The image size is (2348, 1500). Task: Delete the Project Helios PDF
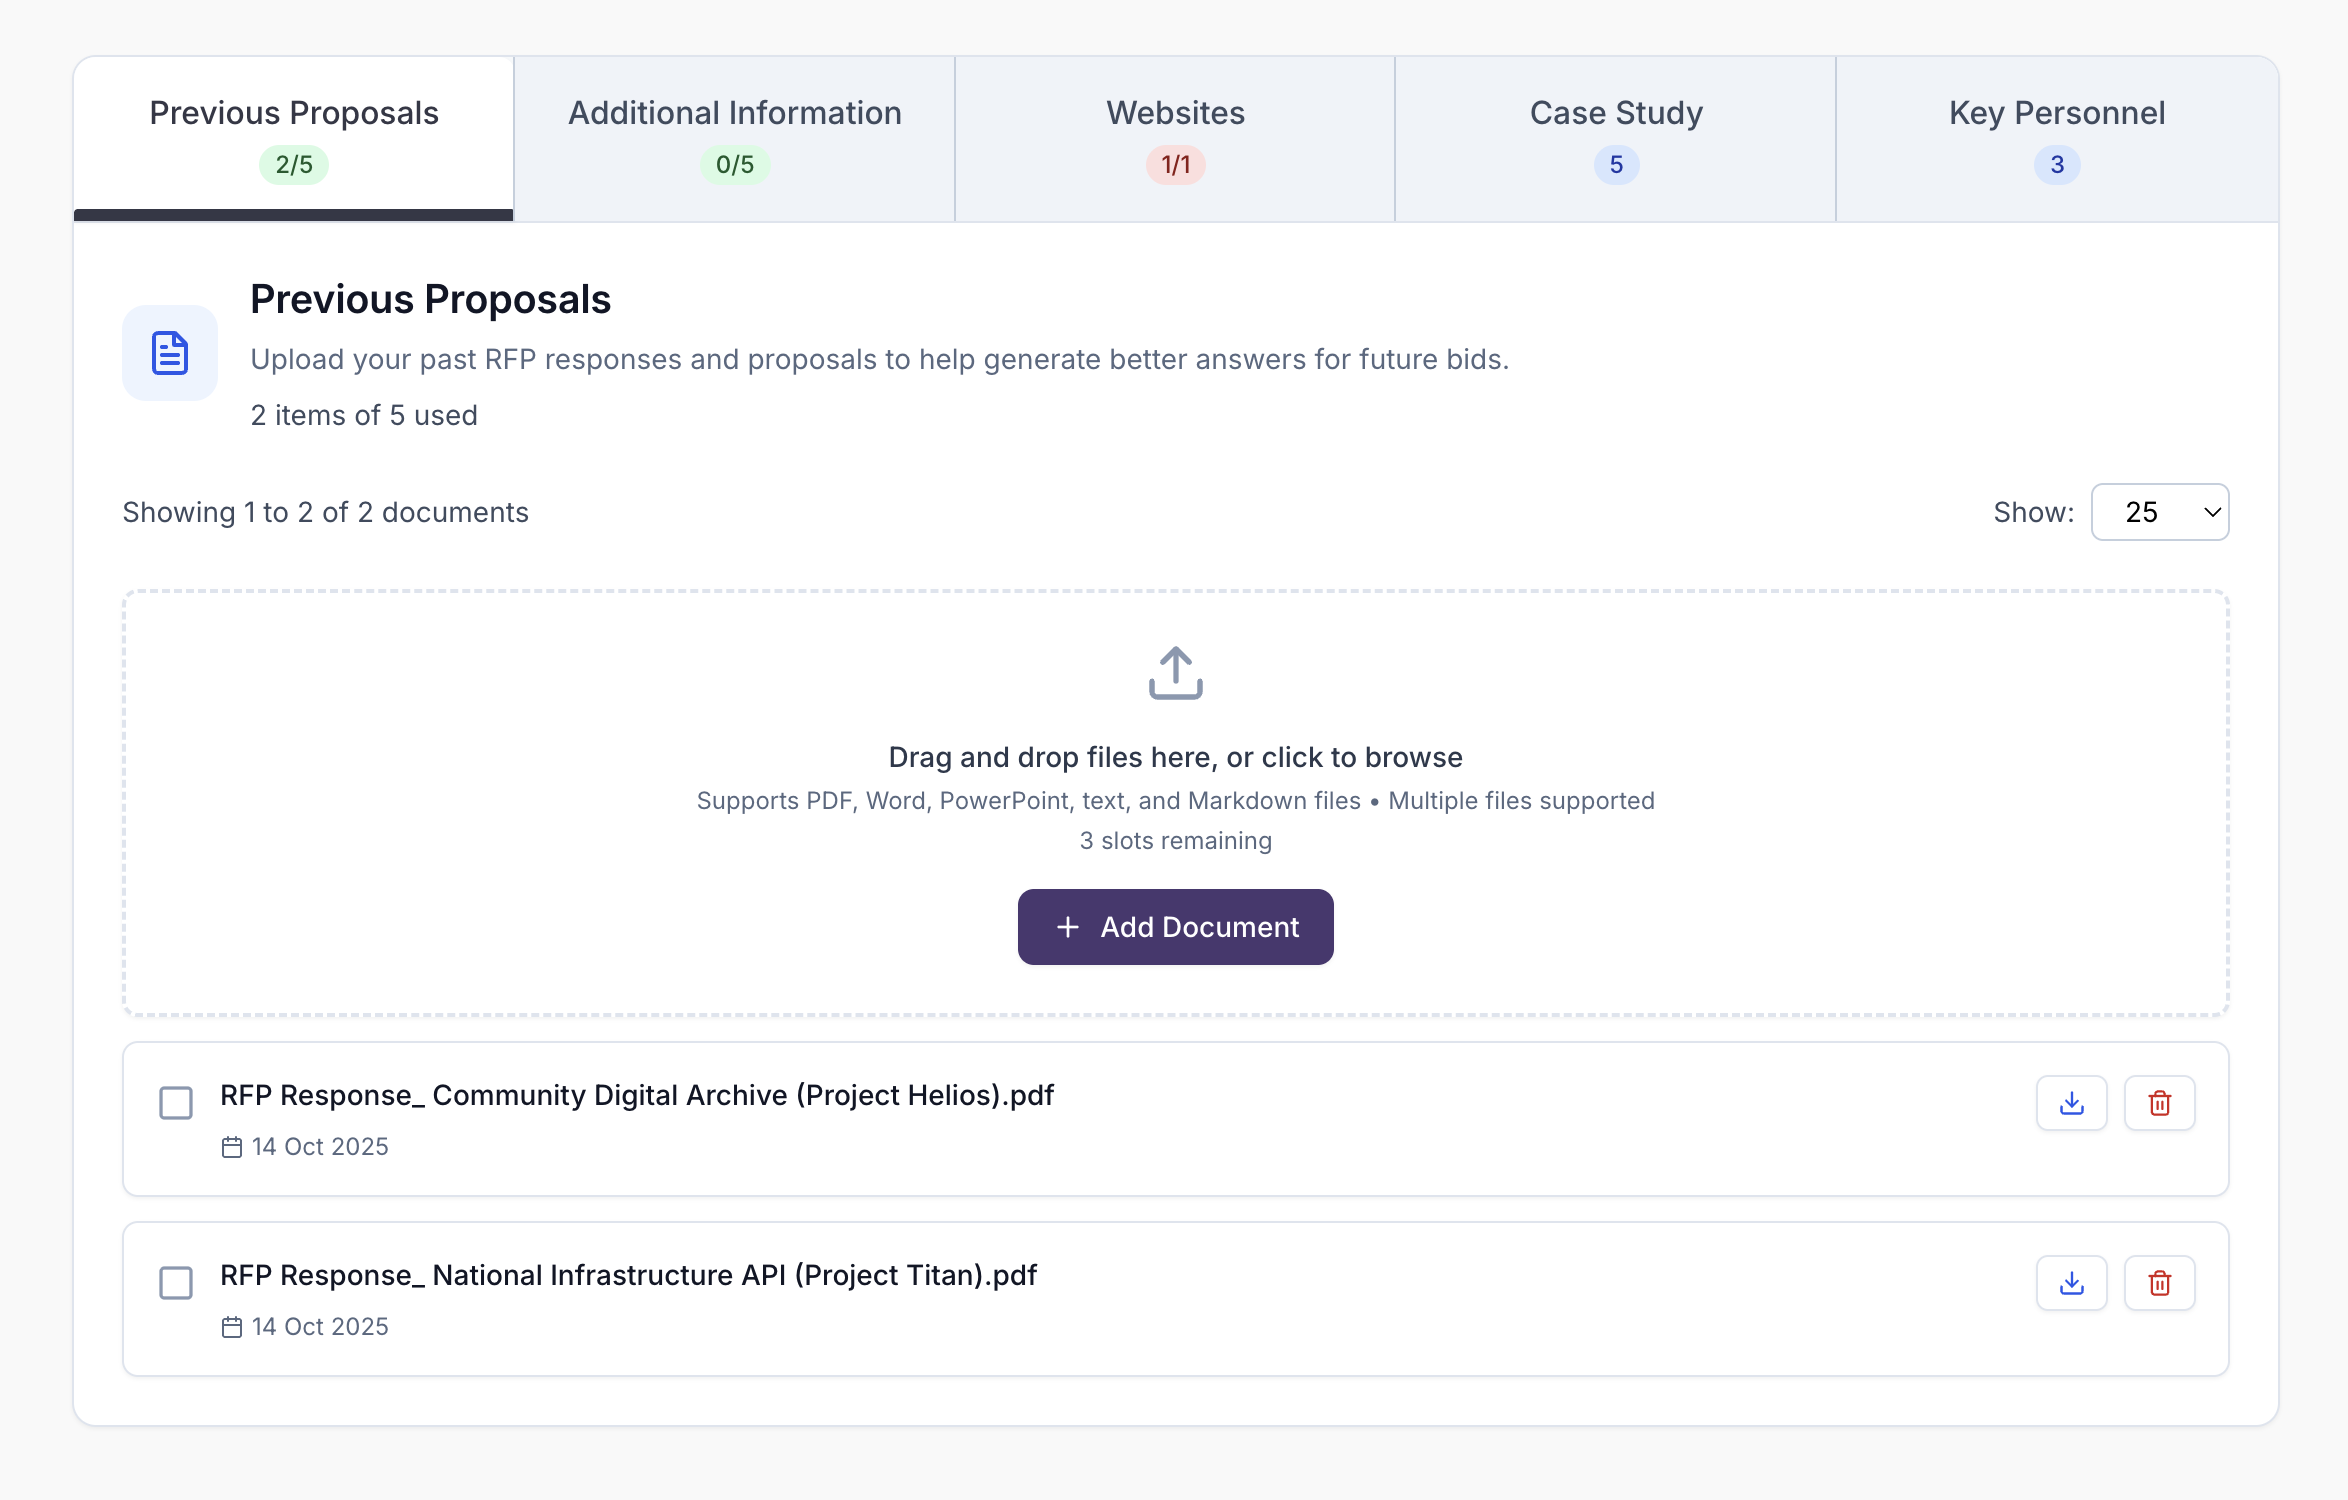tap(2159, 1103)
